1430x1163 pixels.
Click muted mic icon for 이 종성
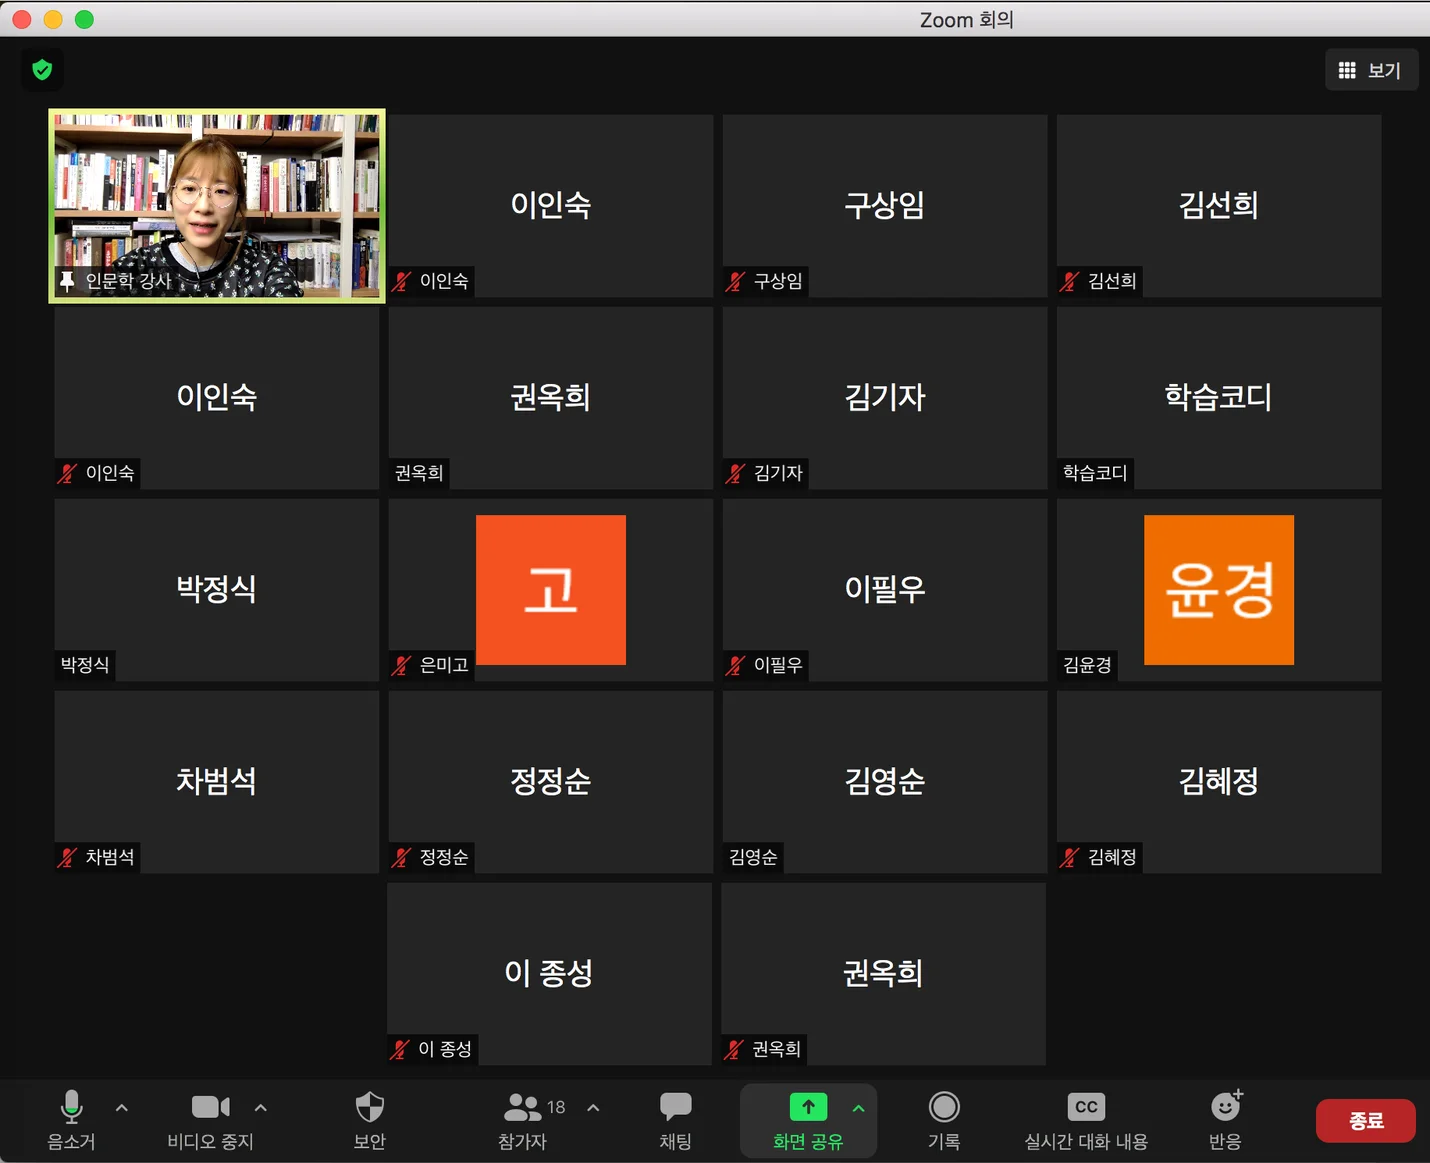400,1050
